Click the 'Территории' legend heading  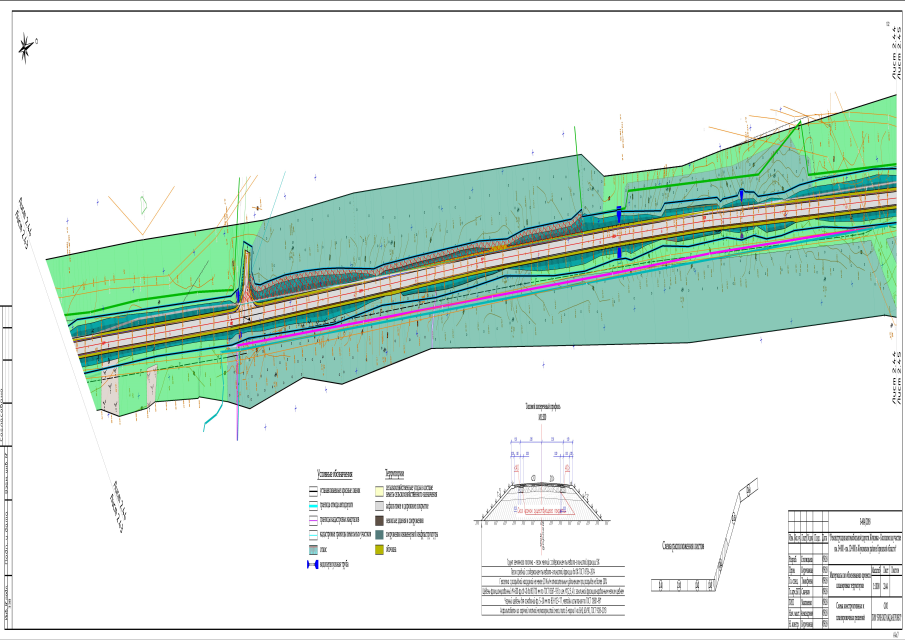[393, 473]
